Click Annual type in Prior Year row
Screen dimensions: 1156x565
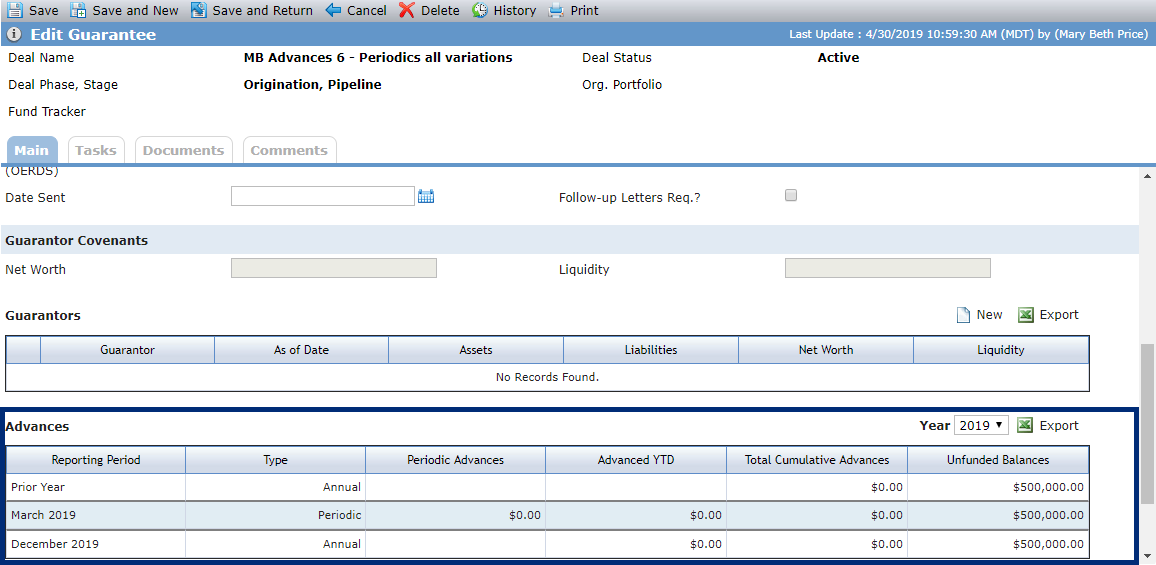pos(342,487)
